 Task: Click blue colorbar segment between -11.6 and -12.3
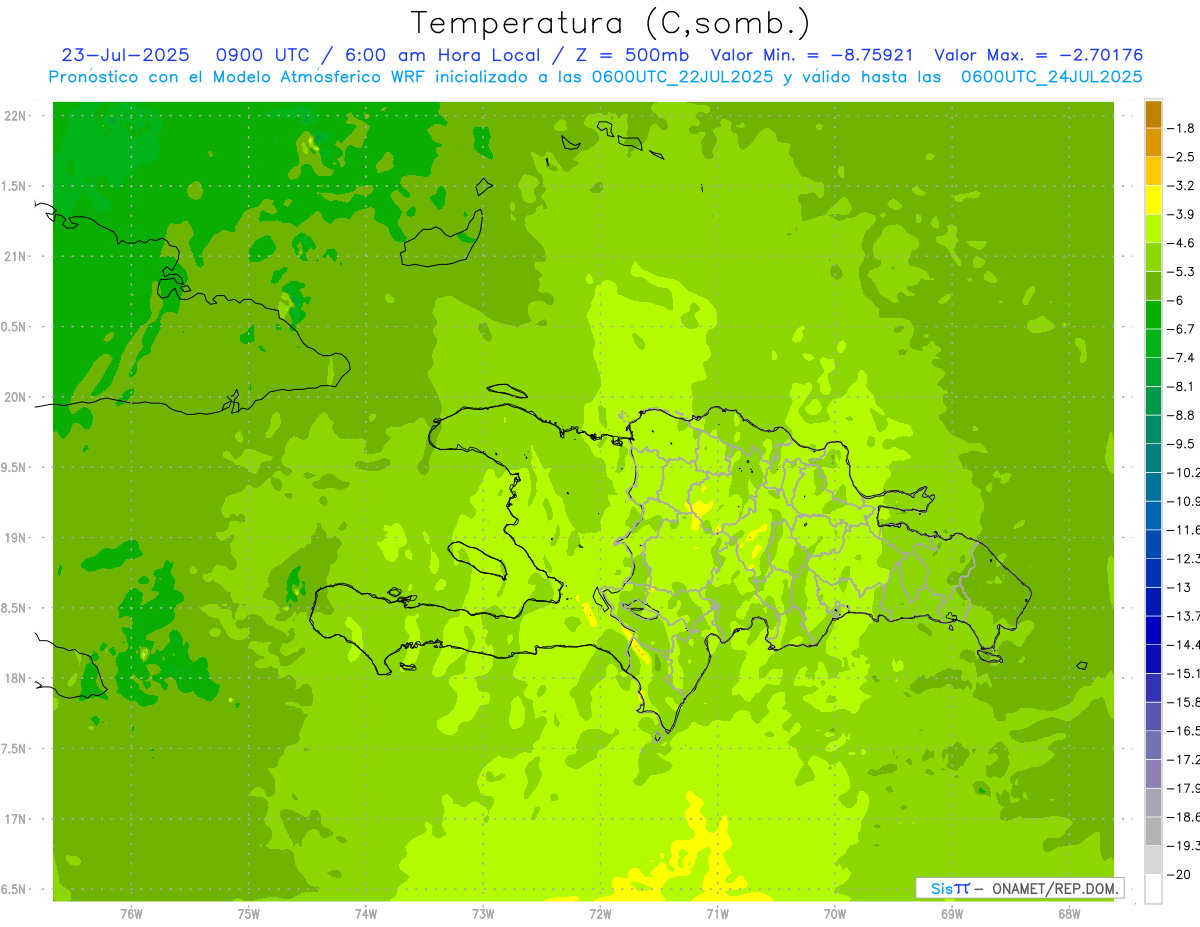tap(1153, 544)
